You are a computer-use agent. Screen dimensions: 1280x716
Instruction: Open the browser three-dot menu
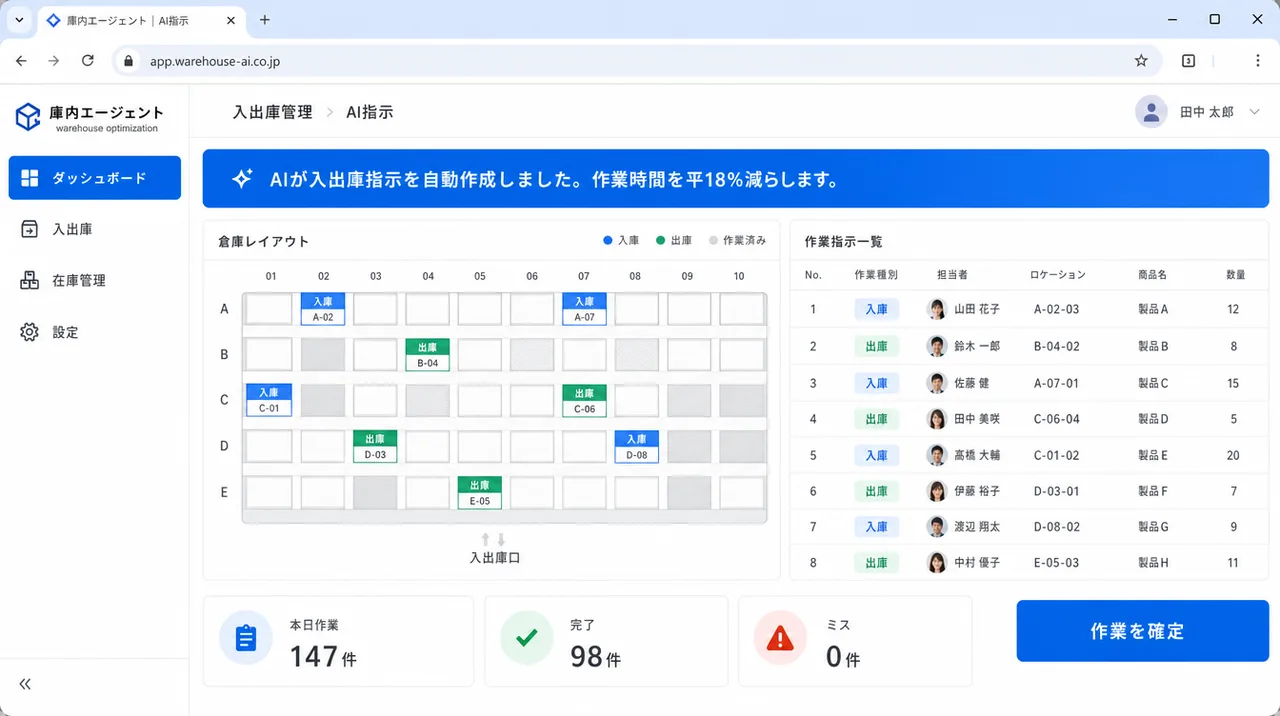[1258, 61]
